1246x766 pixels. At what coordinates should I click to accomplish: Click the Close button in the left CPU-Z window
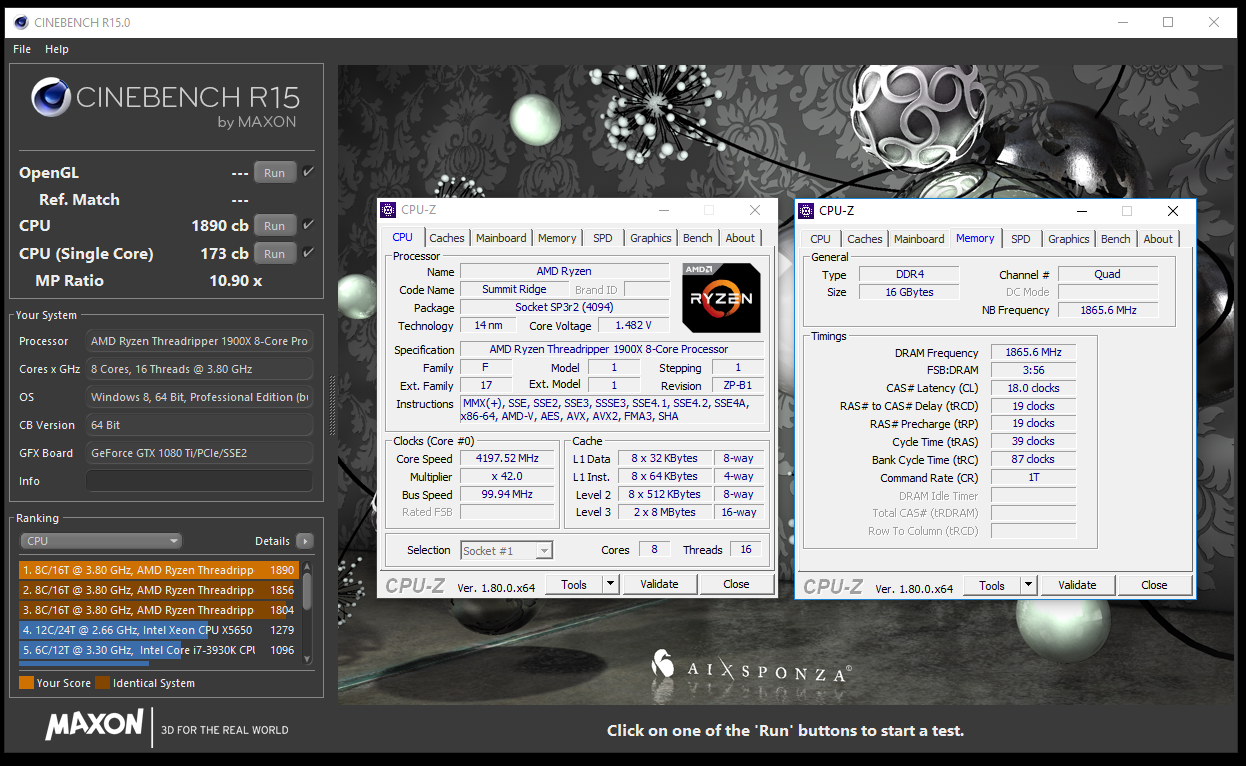[x=736, y=584]
